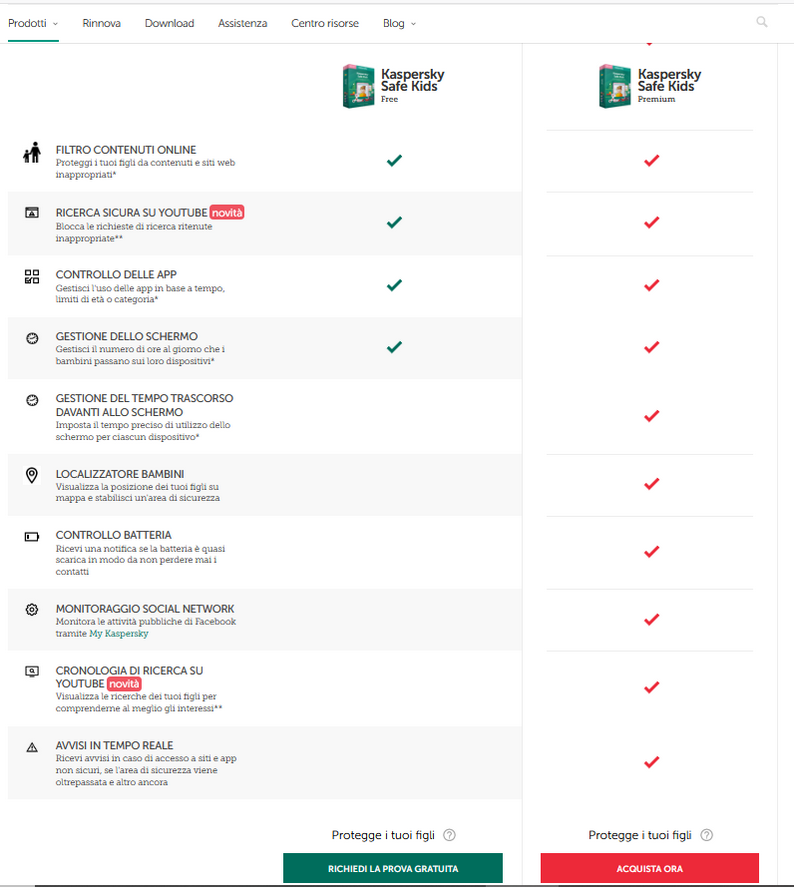The image size is (794, 892).
Task: Open the Assistenza menu item
Action: 242,23
